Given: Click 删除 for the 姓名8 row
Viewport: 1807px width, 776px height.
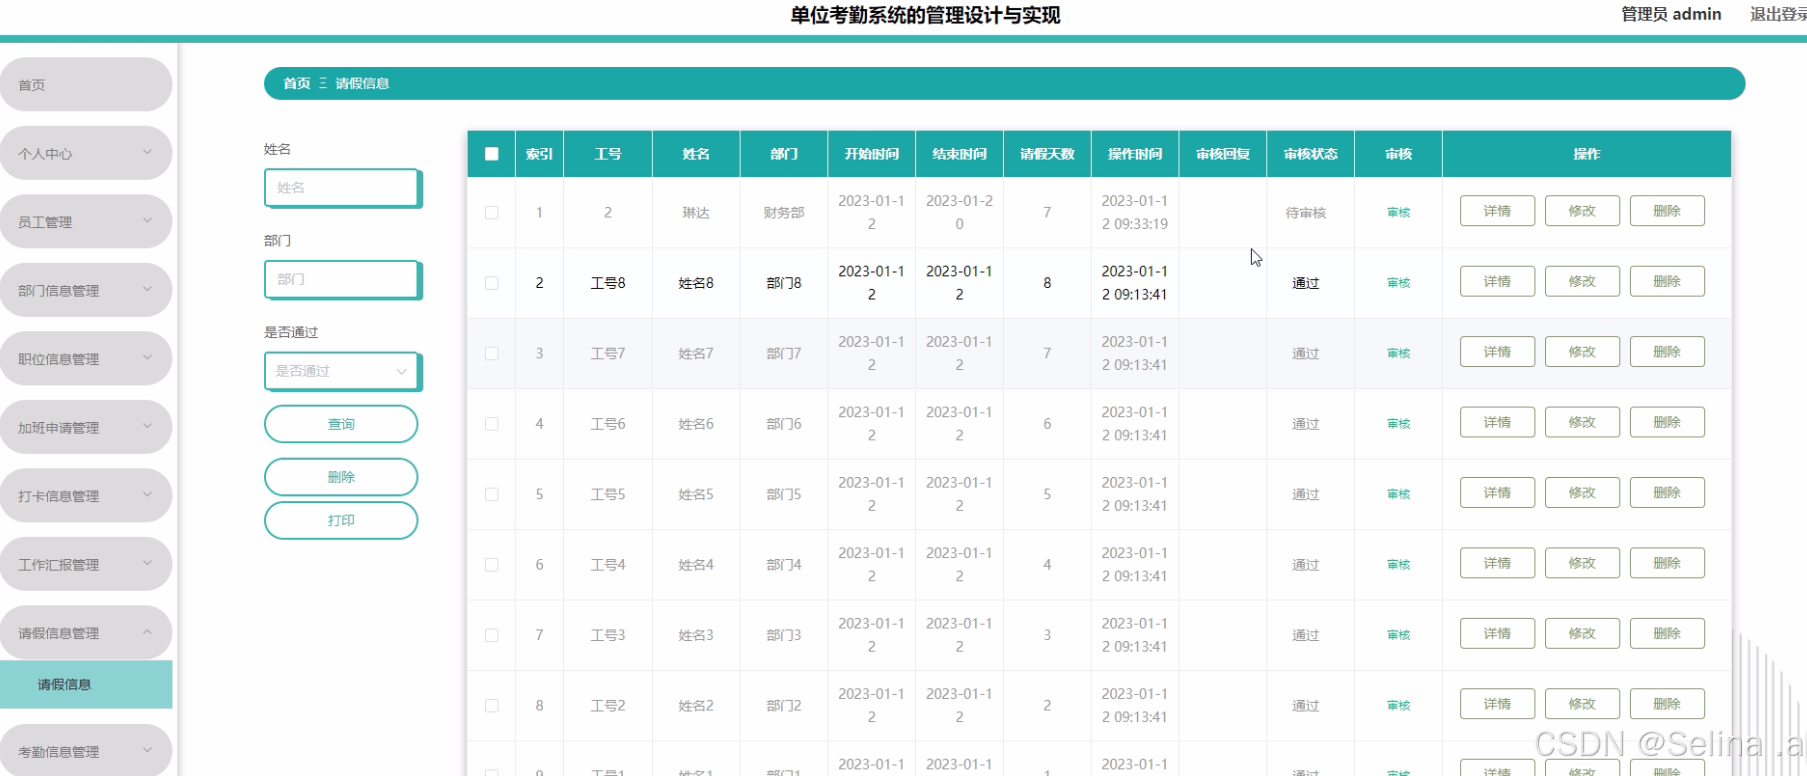Looking at the screenshot, I should [x=1667, y=282].
